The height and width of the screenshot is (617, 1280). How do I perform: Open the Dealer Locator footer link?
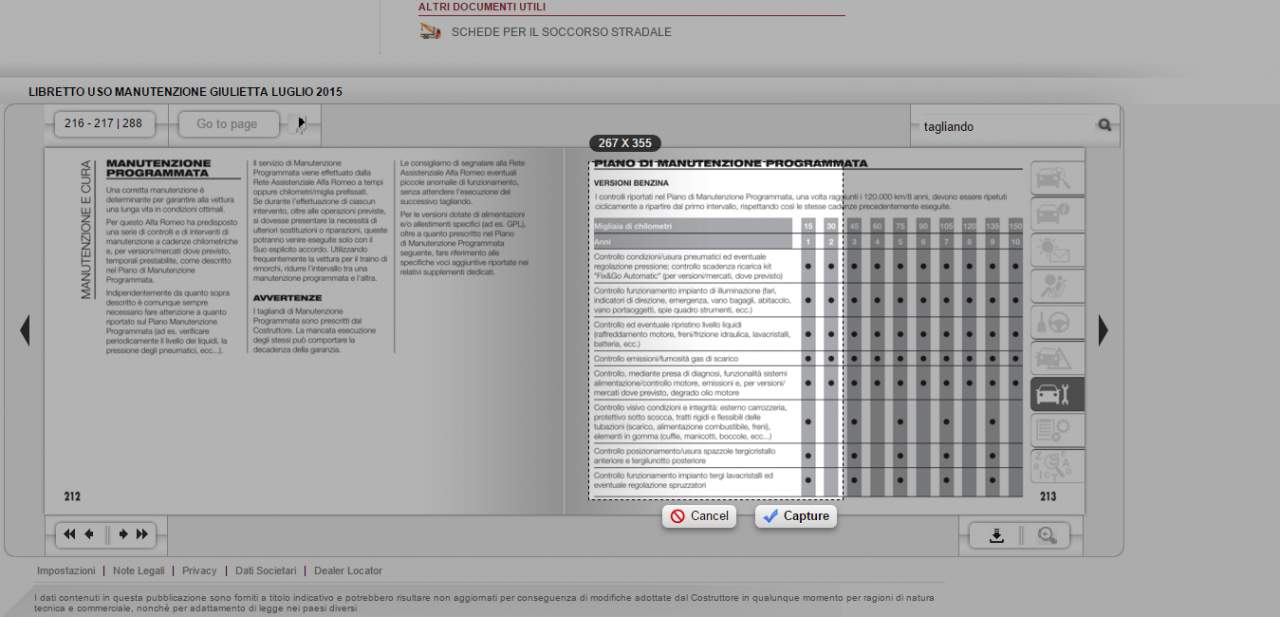348,570
